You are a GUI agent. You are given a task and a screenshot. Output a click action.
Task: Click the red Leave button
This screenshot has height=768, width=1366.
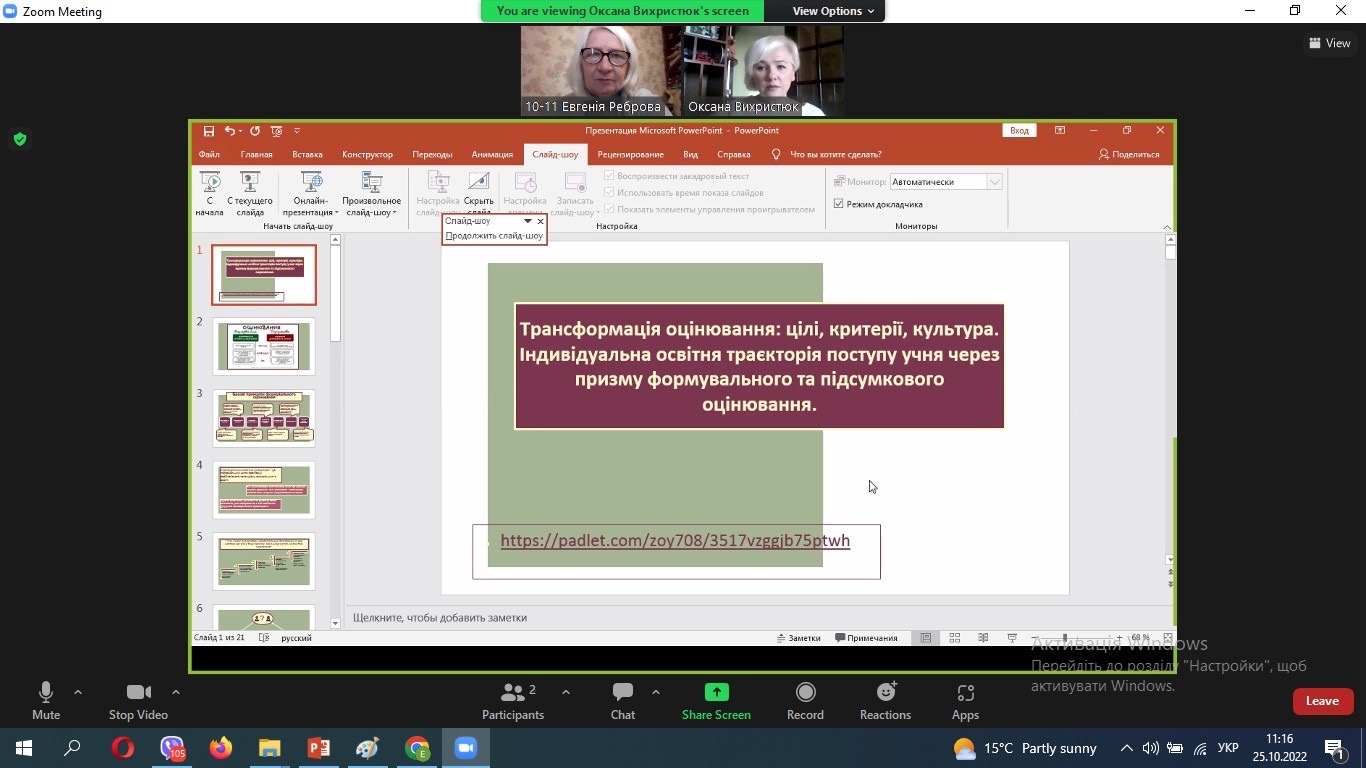pyautogui.click(x=1322, y=701)
